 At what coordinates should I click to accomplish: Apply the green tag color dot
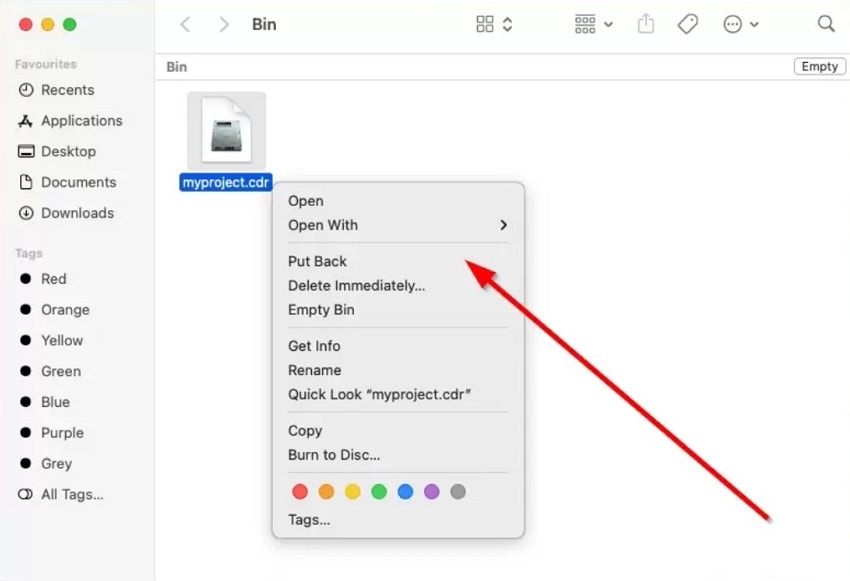(379, 492)
